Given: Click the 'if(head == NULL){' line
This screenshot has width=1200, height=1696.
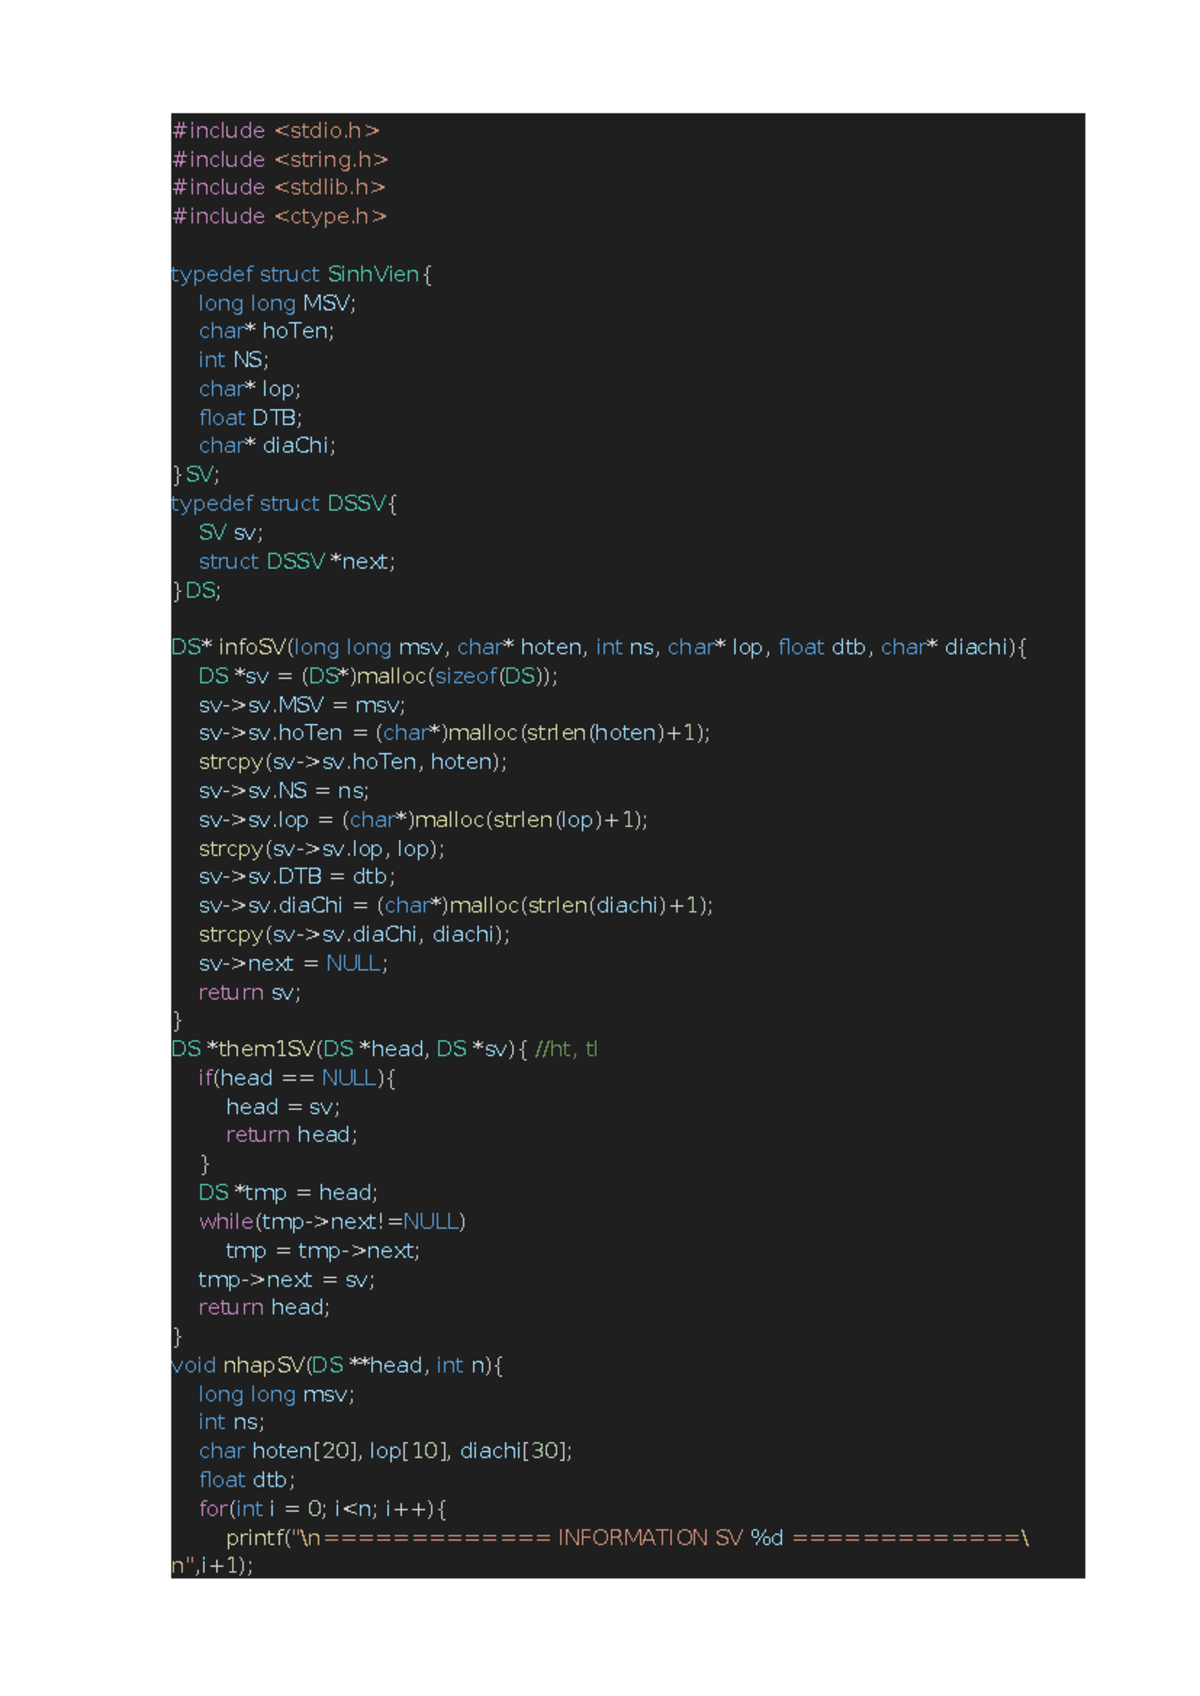Looking at the screenshot, I should [297, 1078].
